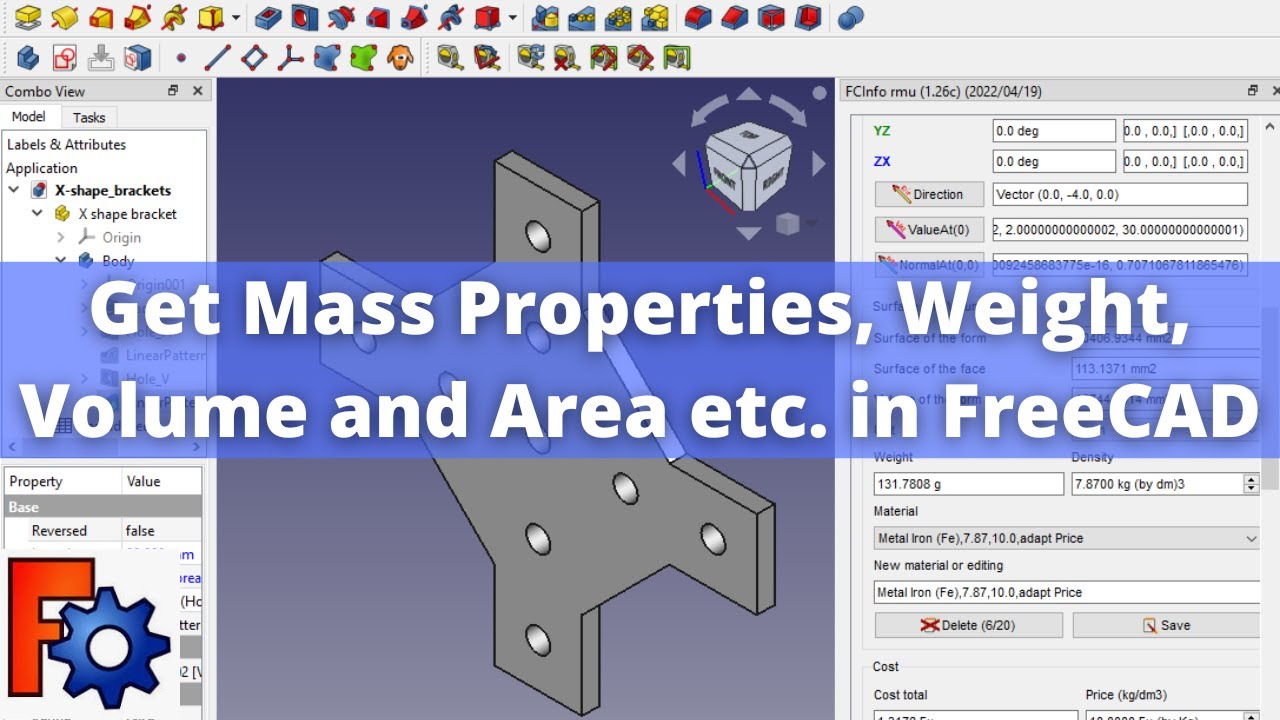This screenshot has height=720, width=1280.
Task: Collapse the X-shape_brackets document node
Action: (14, 190)
